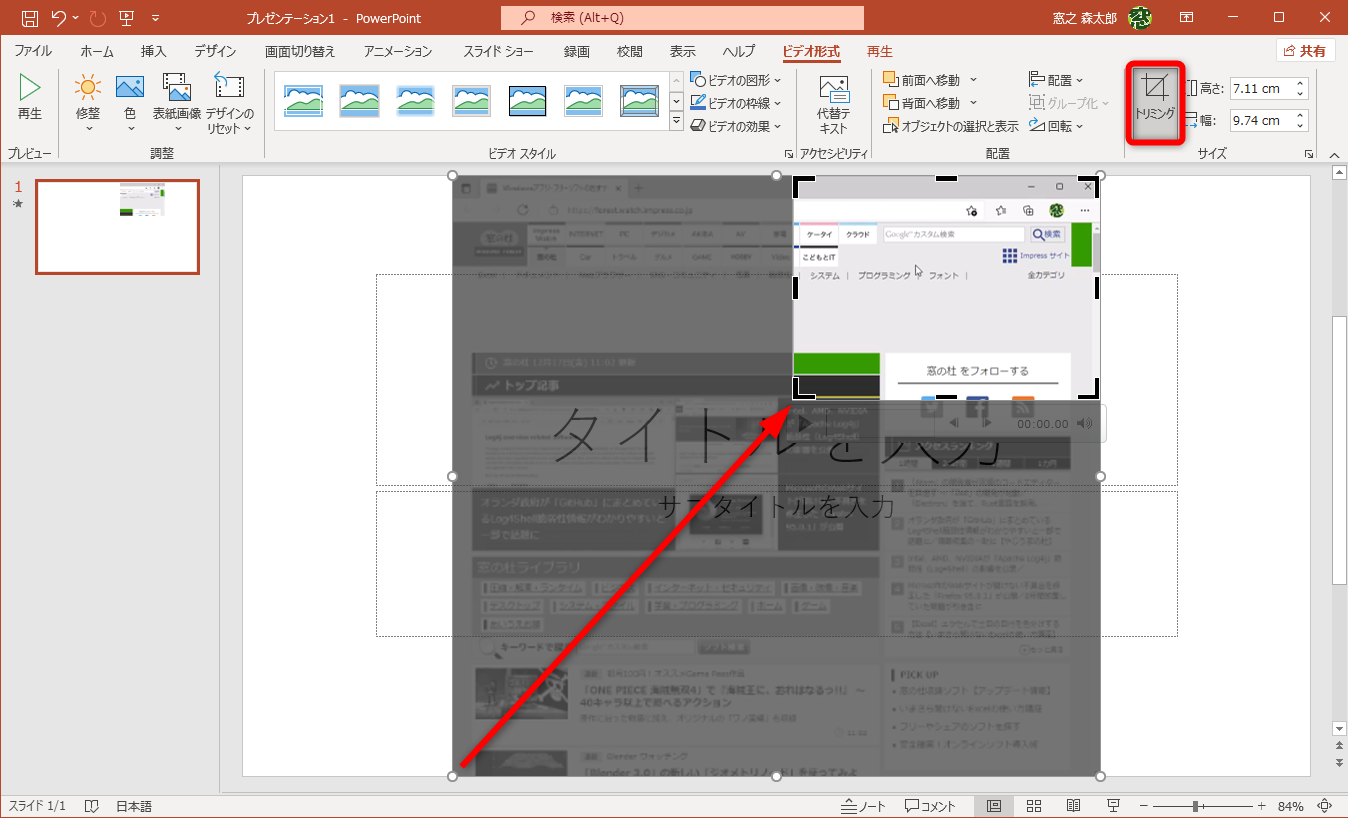Jump to the next slide with double-arrow button

1340,762
